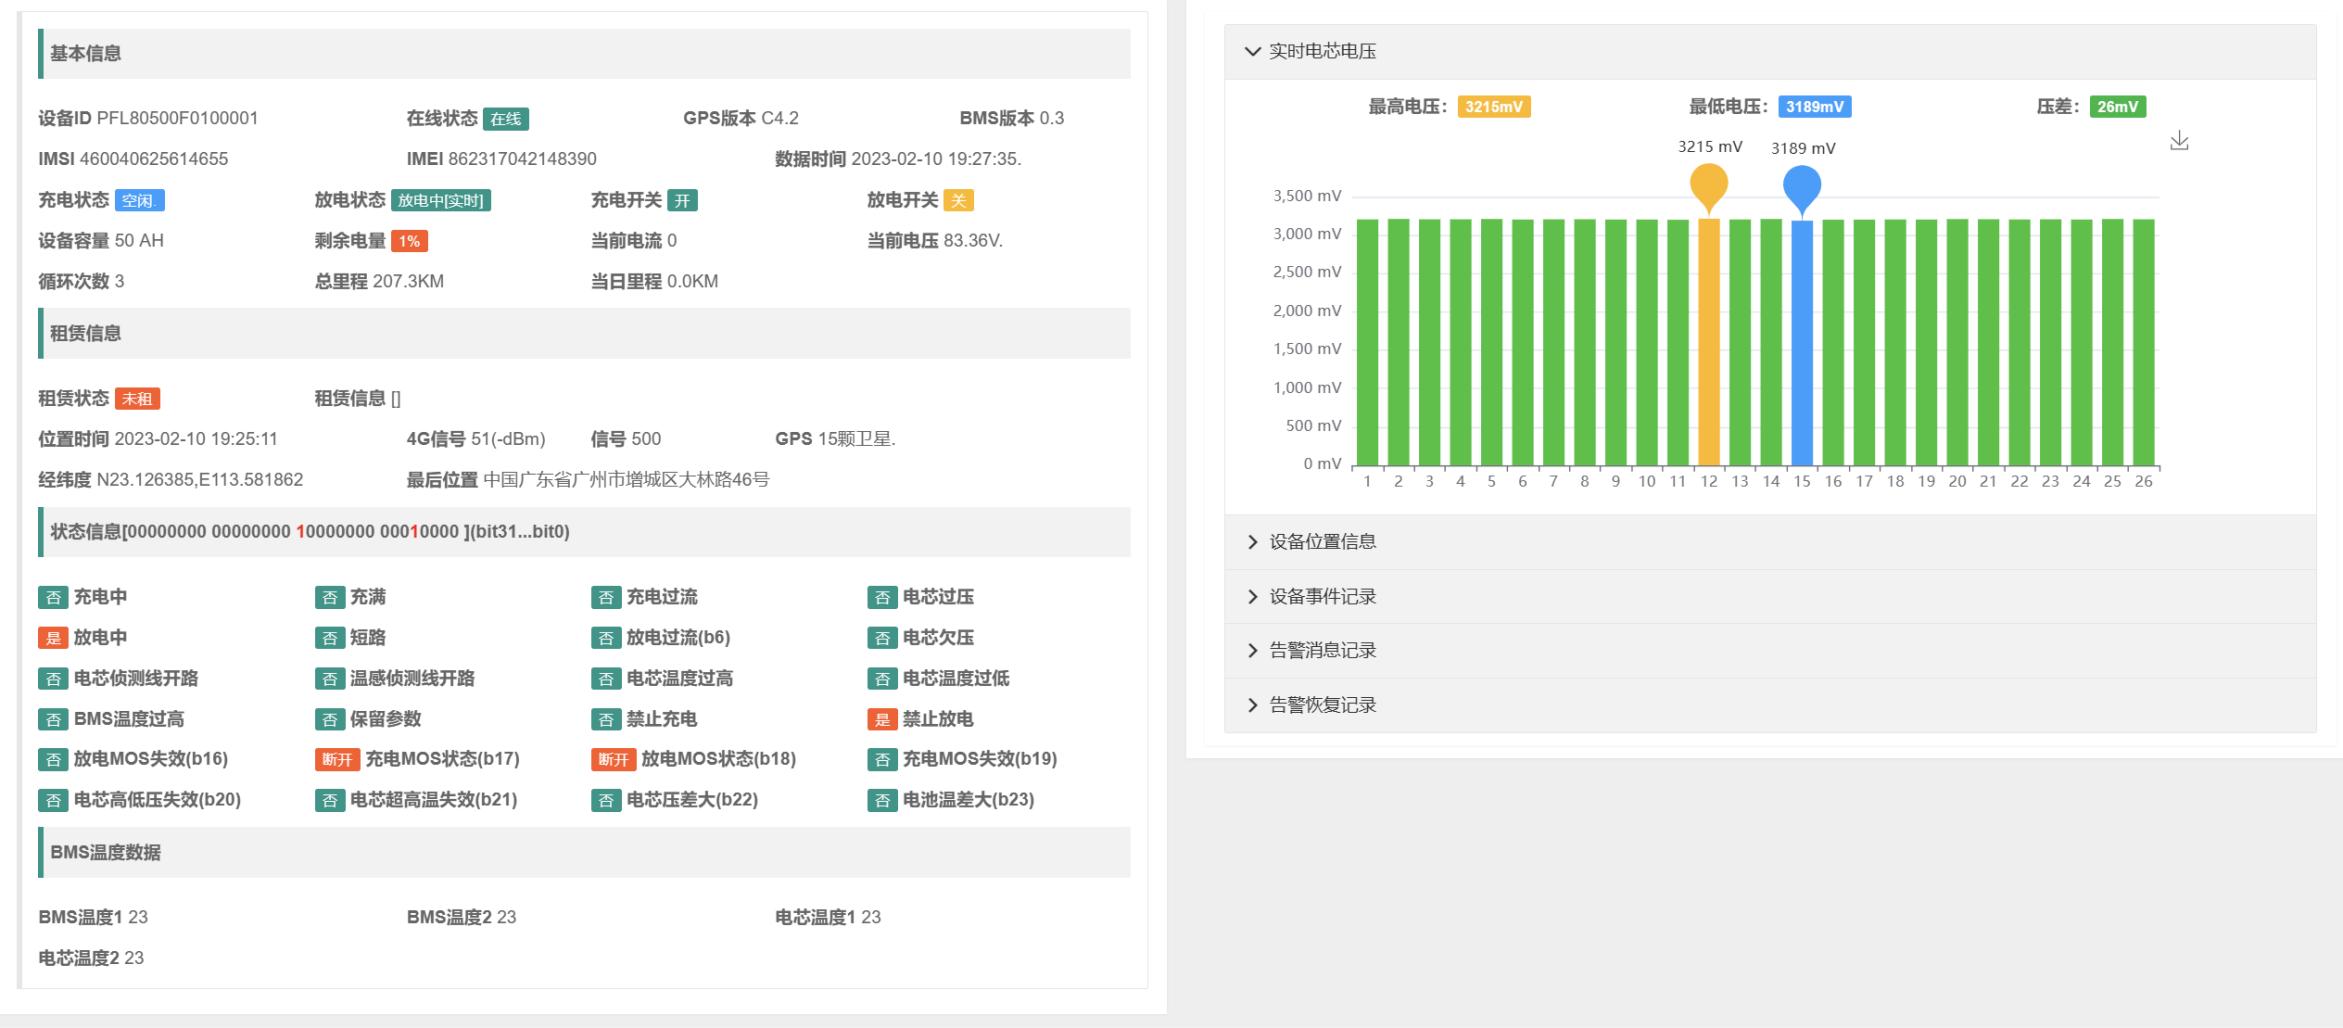Viewport: 2343px width, 1028px height.
Task: Click the GPS 15颗卫星 value
Action: tap(857, 439)
